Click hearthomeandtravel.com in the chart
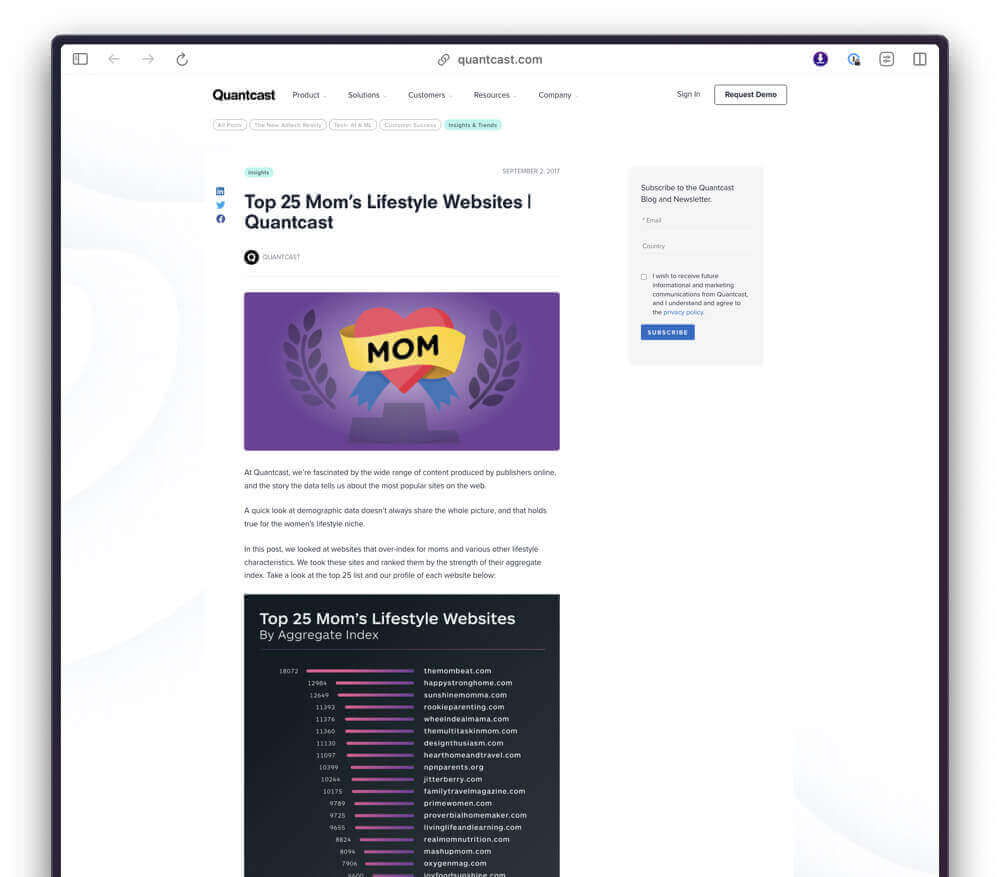The height and width of the screenshot is (877, 1000). (472, 756)
